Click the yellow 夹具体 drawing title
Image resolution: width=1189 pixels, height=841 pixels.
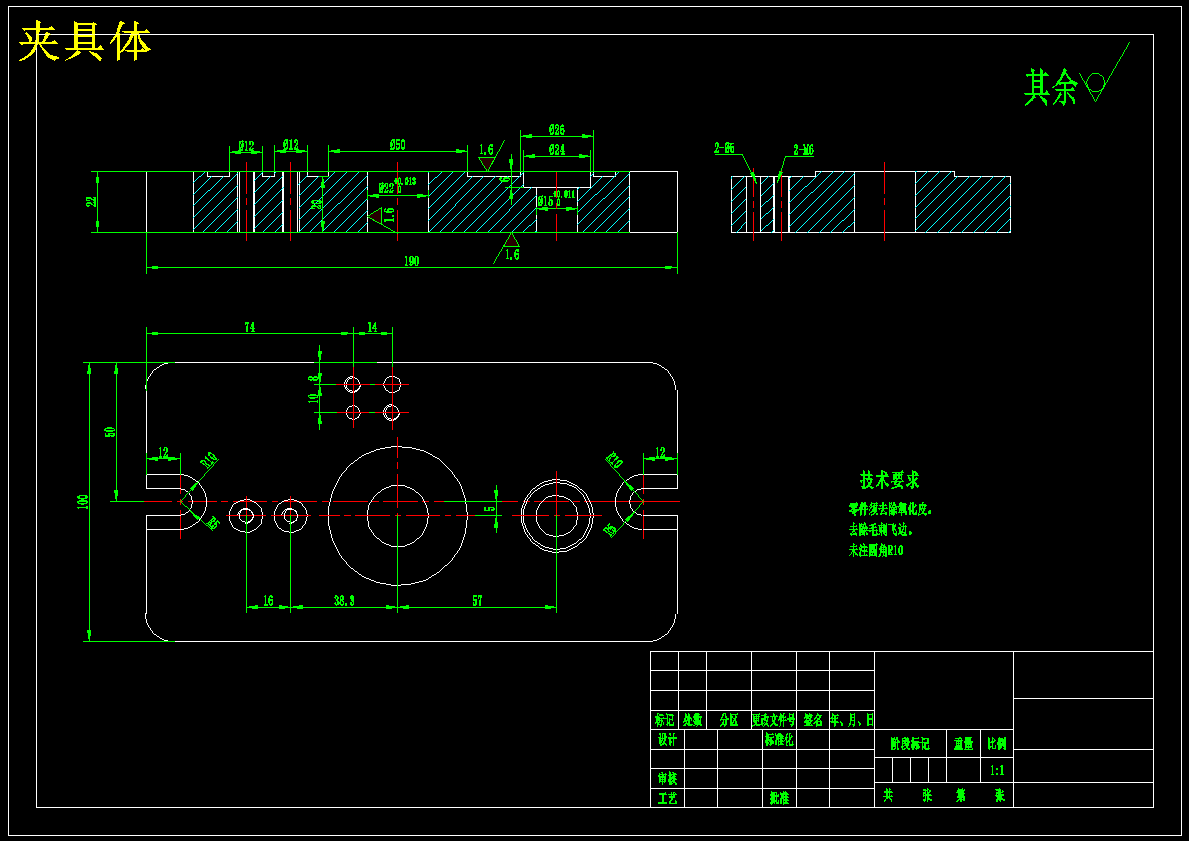pyautogui.click(x=84, y=42)
